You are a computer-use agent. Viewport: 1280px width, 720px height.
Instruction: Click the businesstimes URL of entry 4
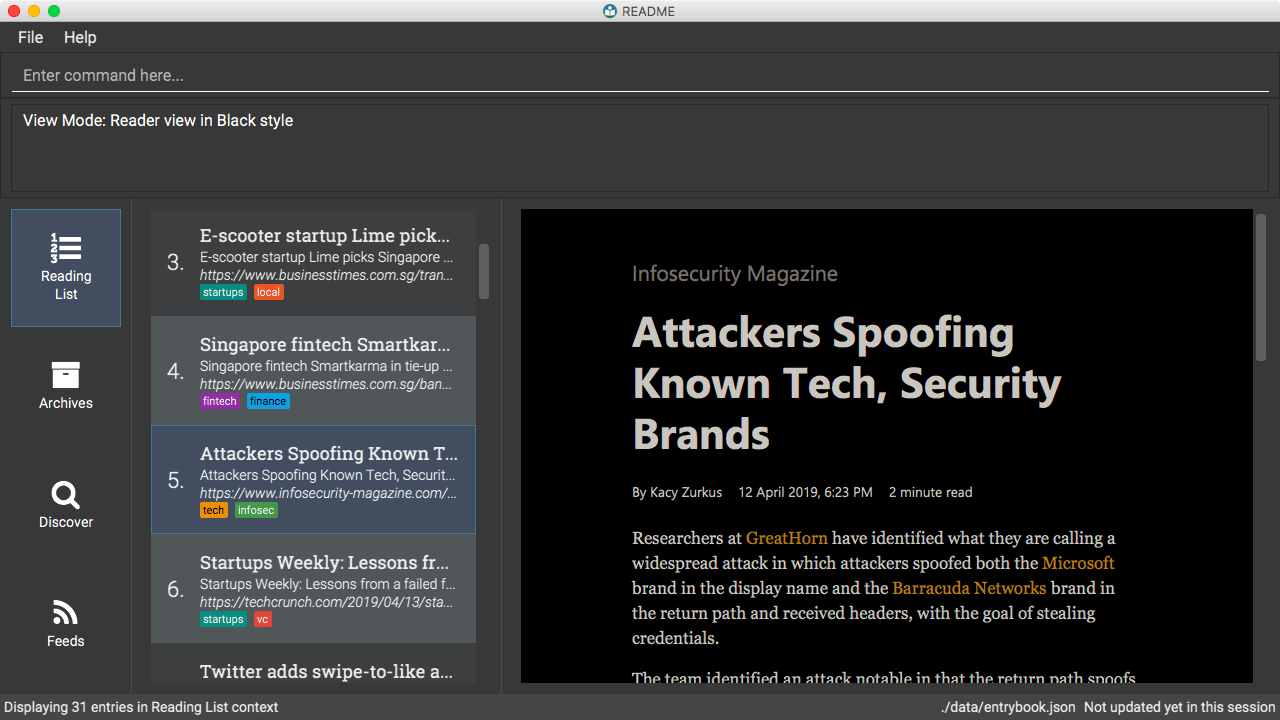(327, 384)
